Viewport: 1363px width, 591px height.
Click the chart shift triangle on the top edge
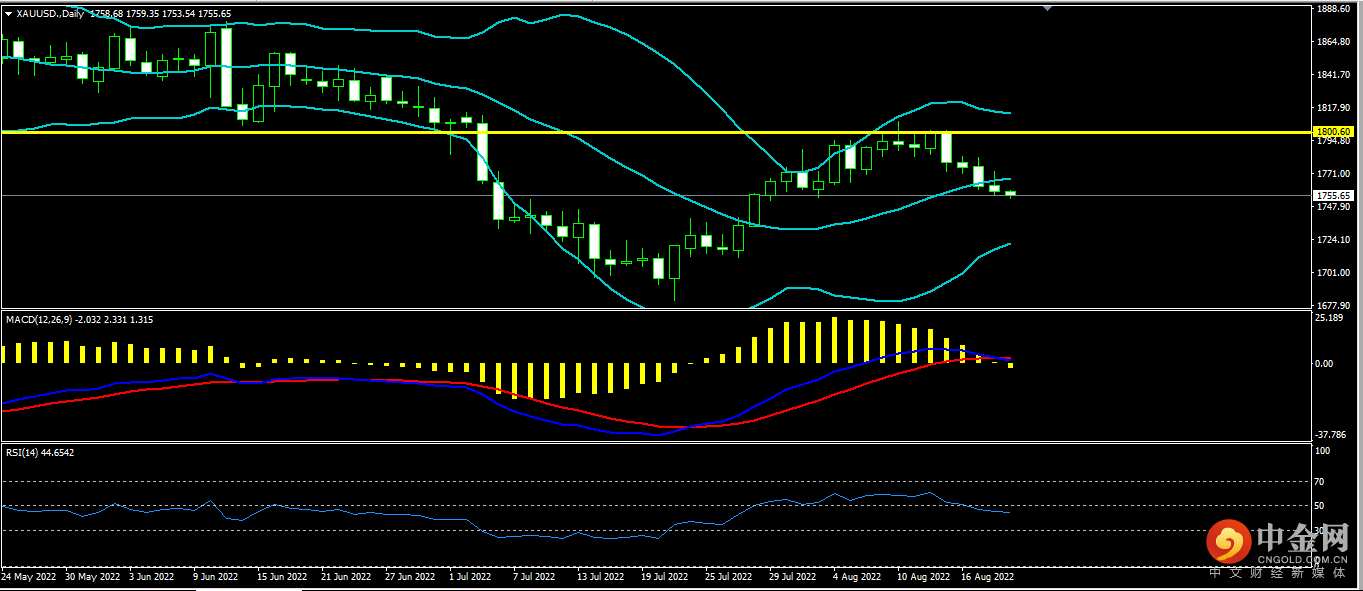click(x=1047, y=7)
